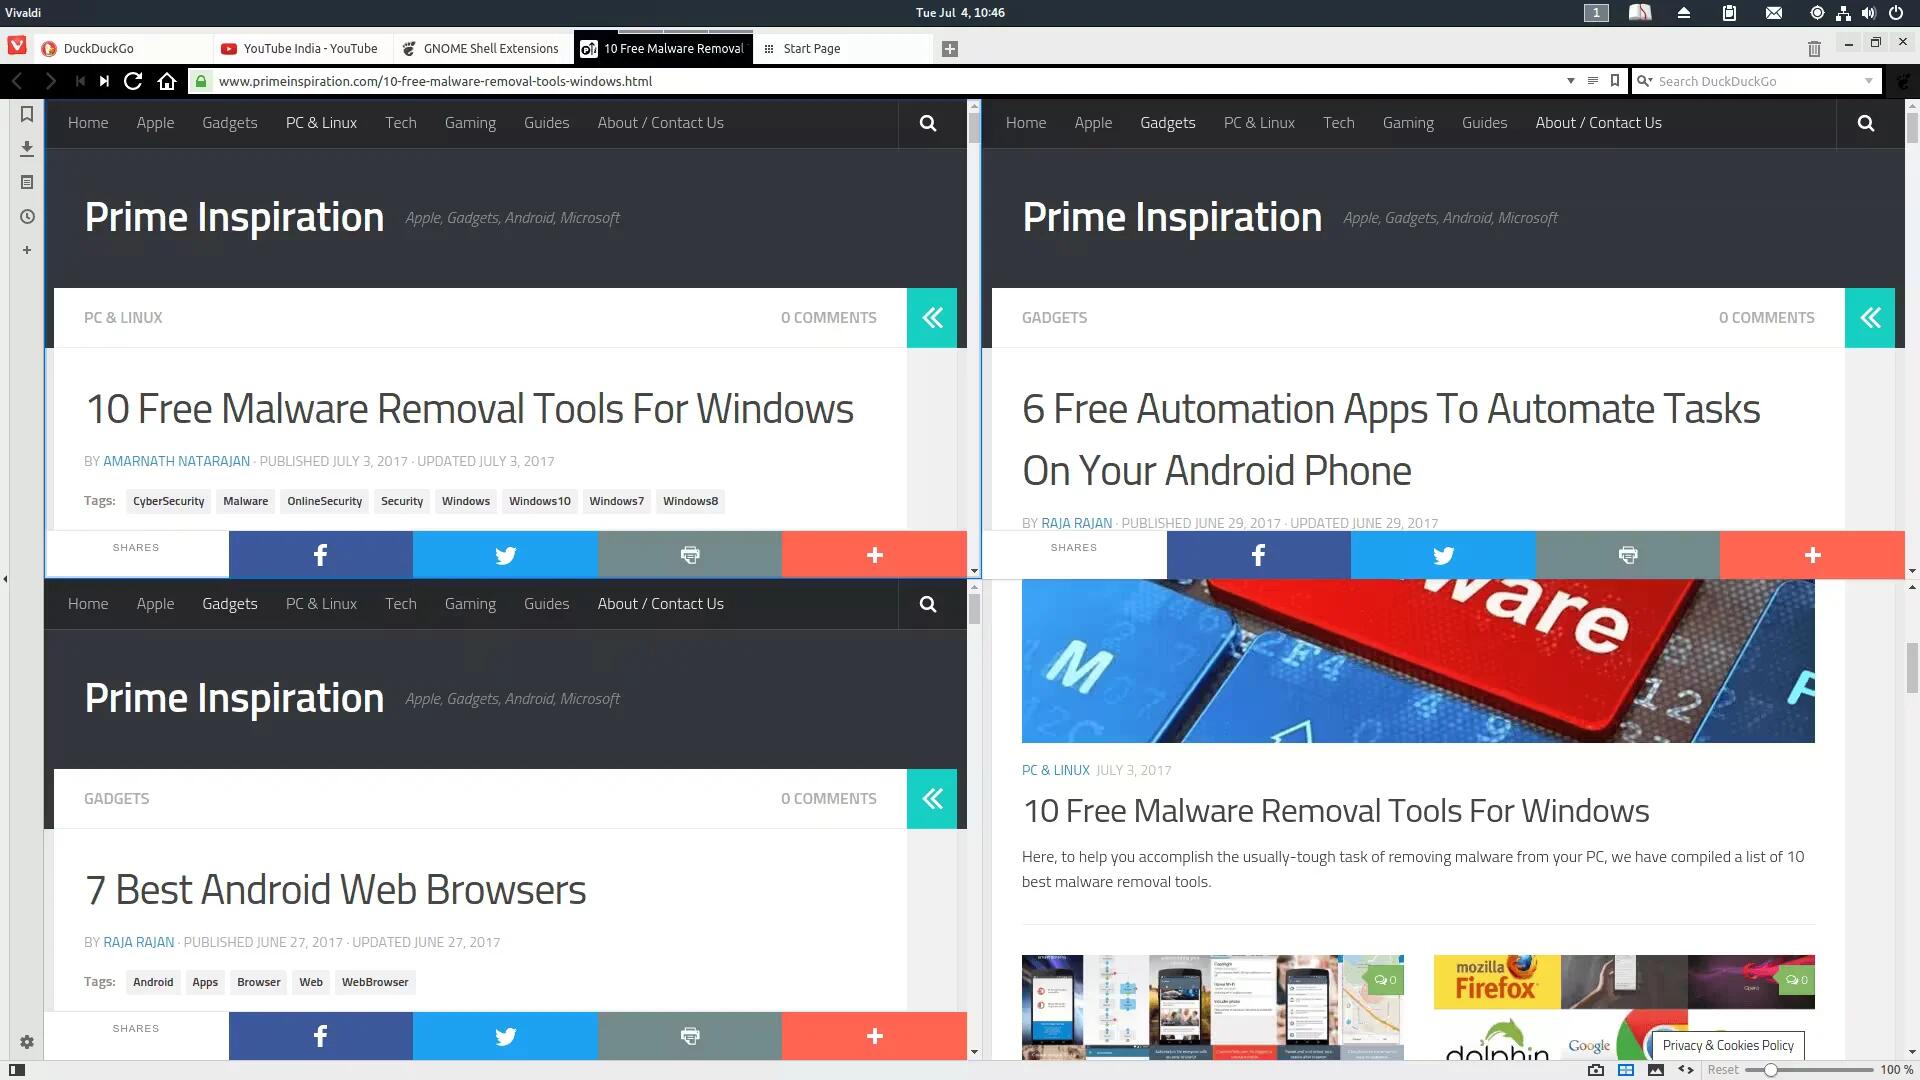Click the Vivaldi home button
This screenshot has height=1080, width=1920.
tap(166, 80)
